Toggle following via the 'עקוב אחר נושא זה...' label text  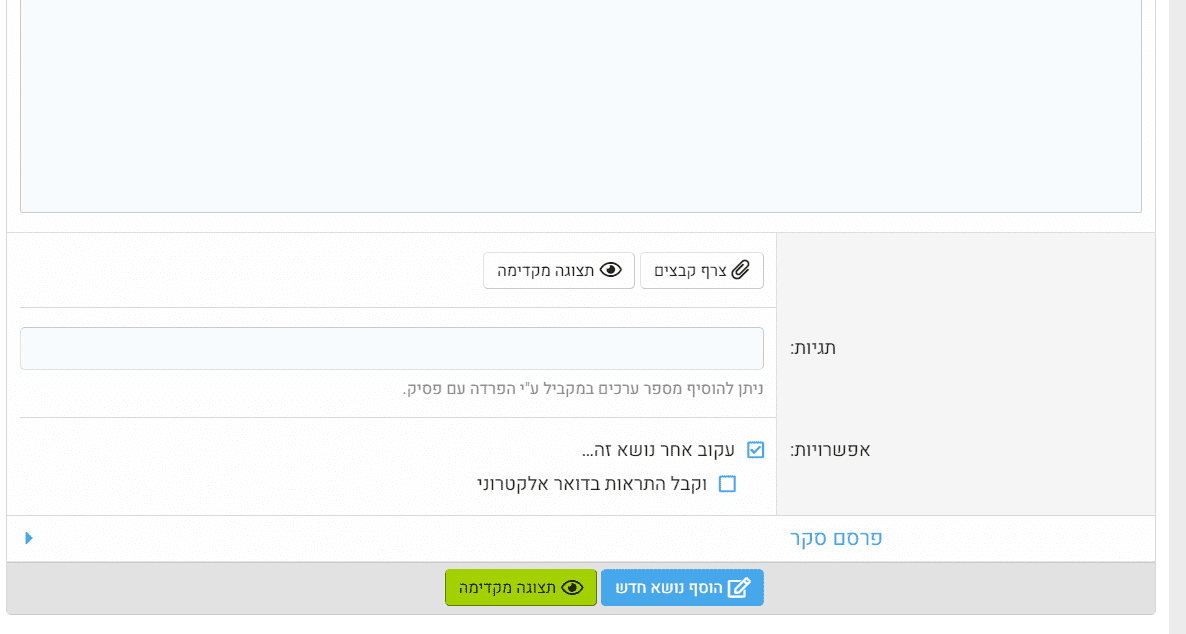[x=658, y=450]
